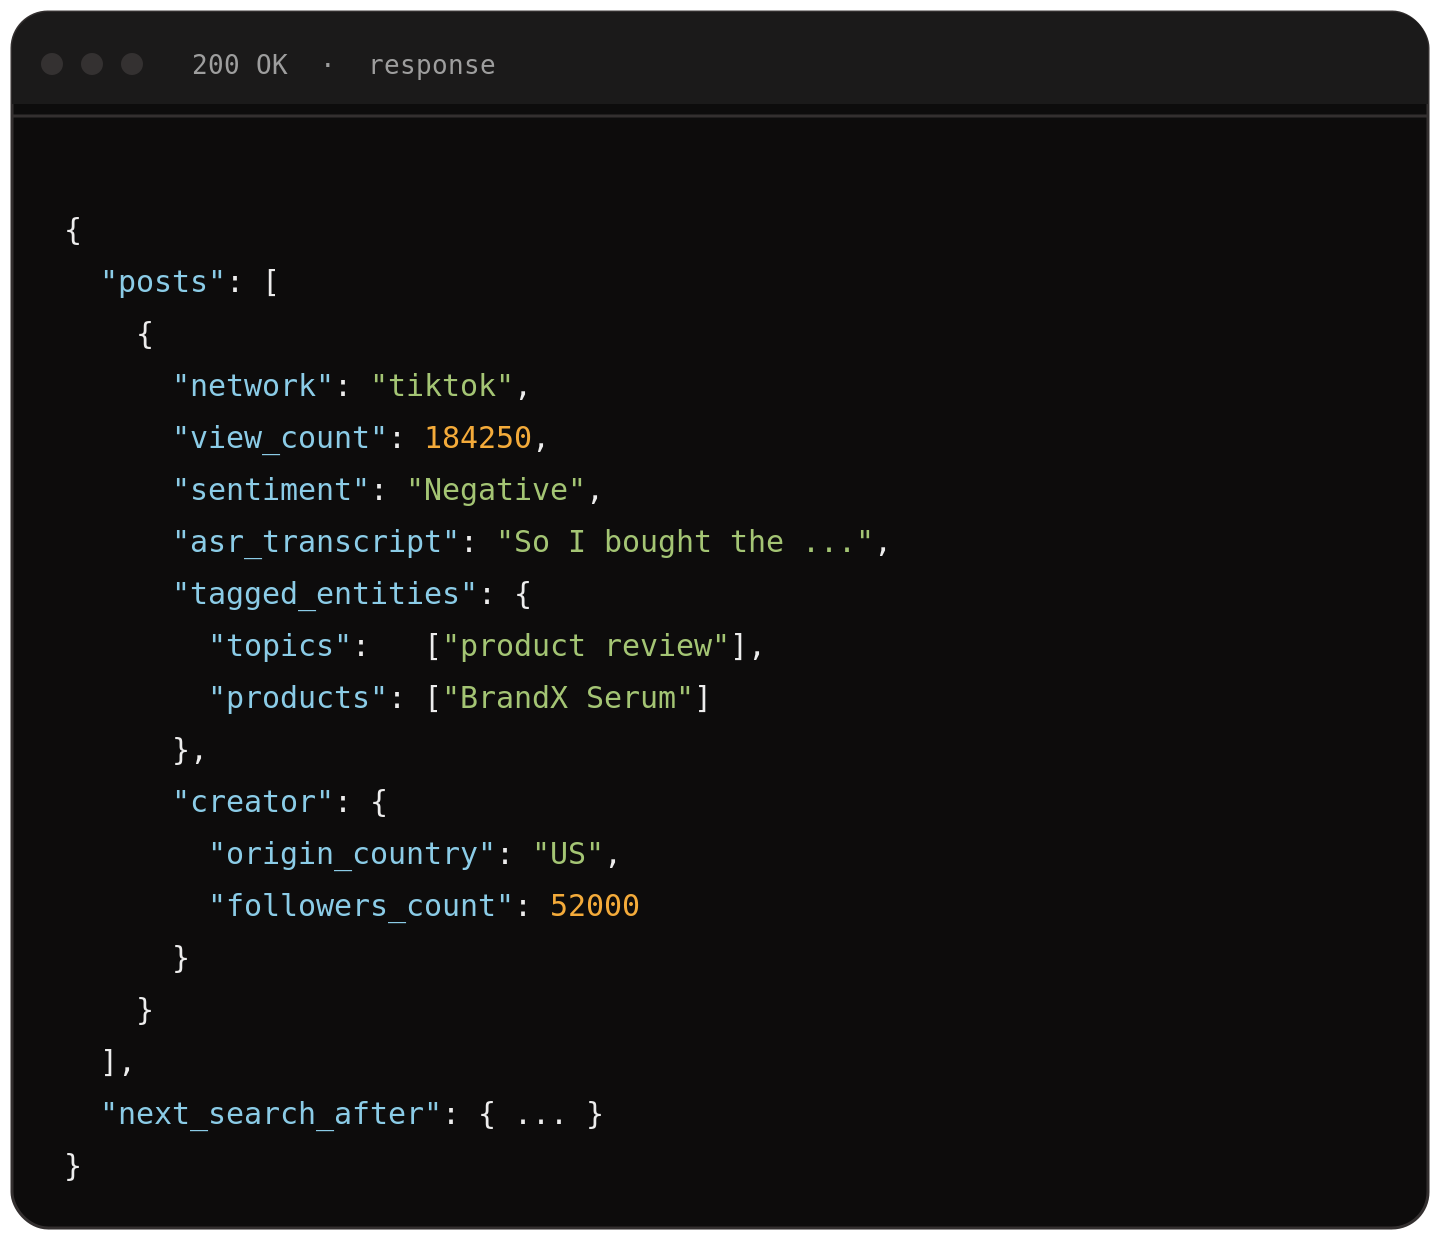Select the "US" string value
Screen dimensions: 1440x1240
tap(568, 854)
